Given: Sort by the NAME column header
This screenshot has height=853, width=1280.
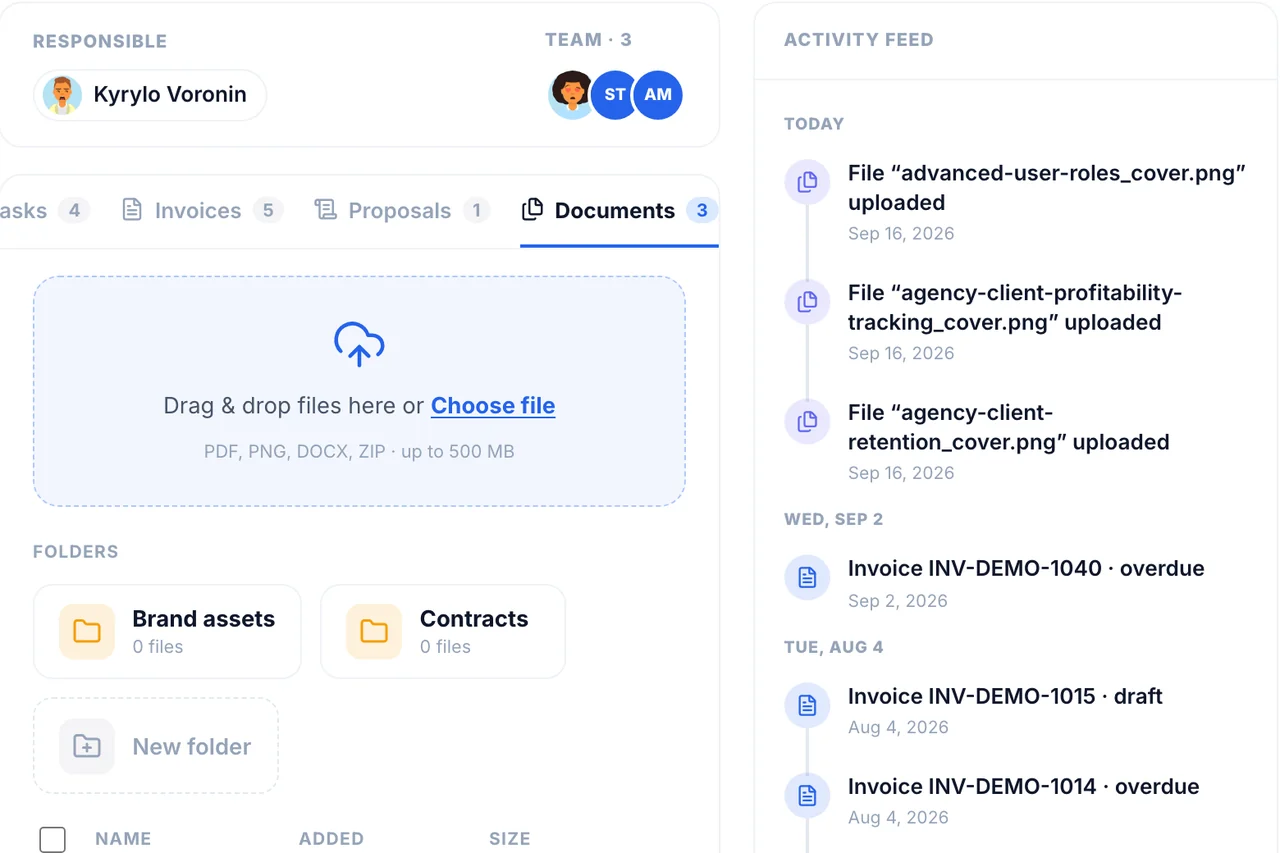Looking at the screenshot, I should pos(123,839).
